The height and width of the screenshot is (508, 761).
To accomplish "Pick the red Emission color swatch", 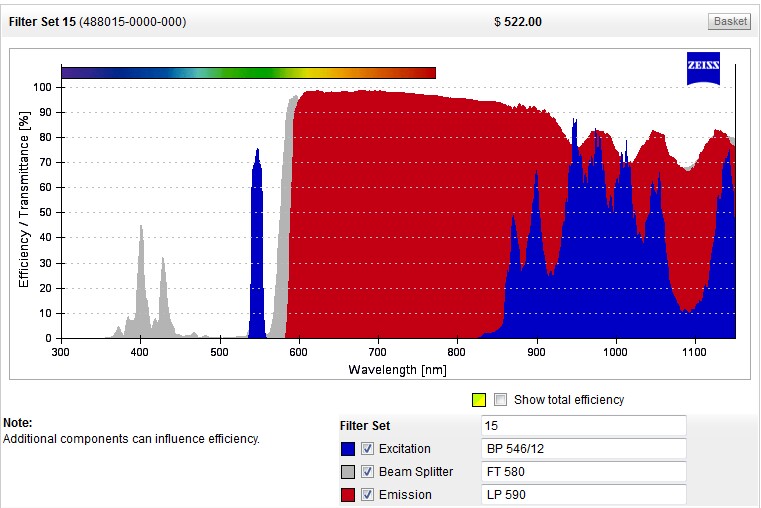I will (x=347, y=495).
